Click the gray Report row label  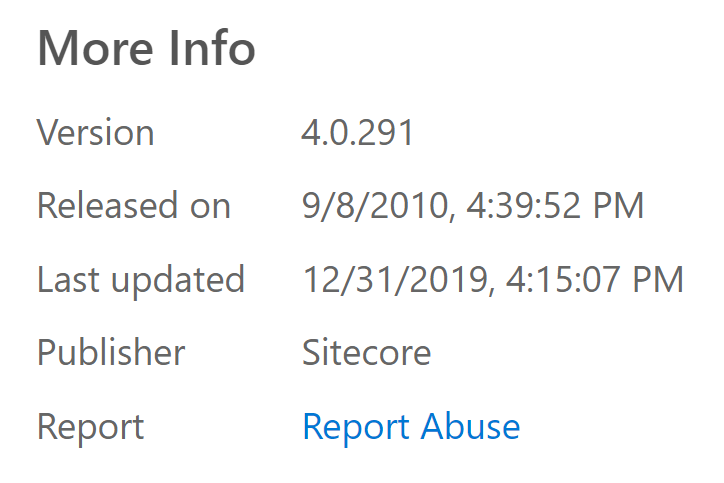click(91, 427)
